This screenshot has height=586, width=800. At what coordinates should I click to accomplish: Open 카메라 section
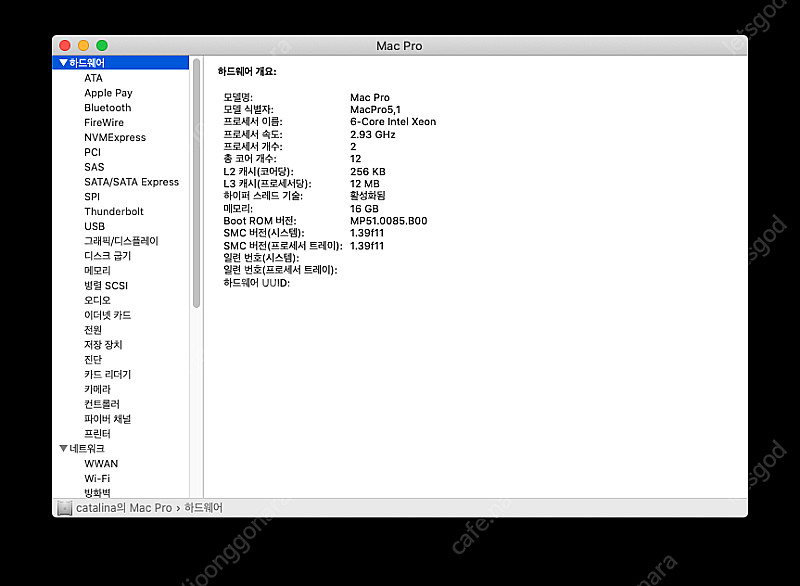tap(97, 389)
